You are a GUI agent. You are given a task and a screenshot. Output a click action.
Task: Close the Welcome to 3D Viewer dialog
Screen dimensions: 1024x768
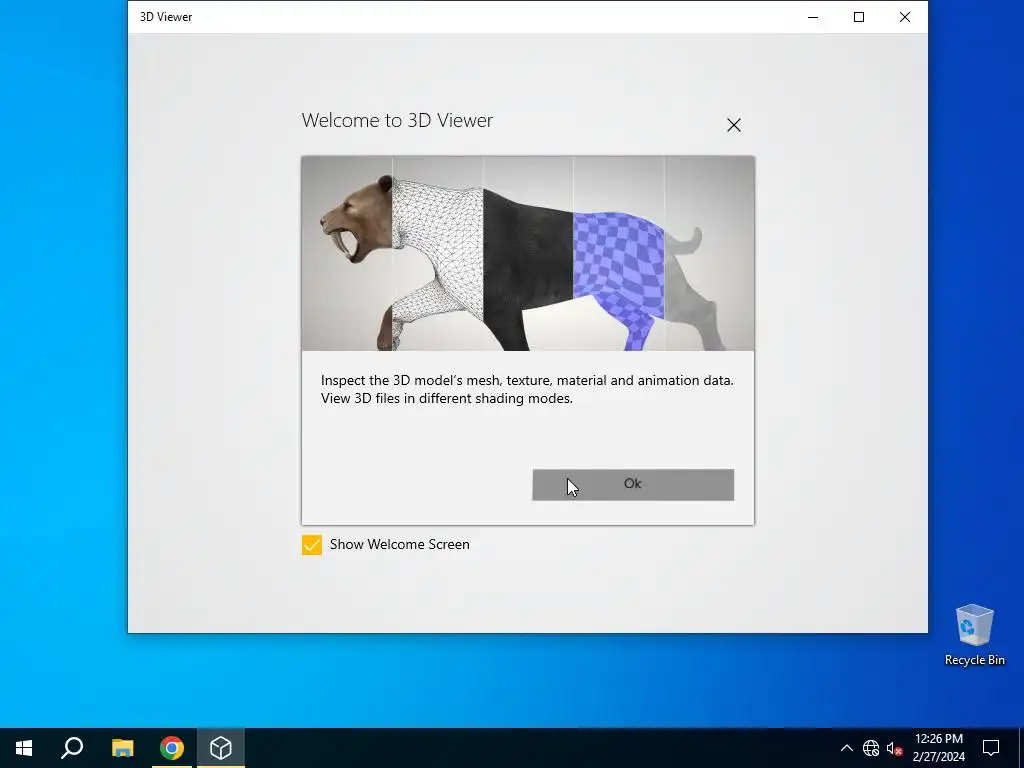(733, 125)
